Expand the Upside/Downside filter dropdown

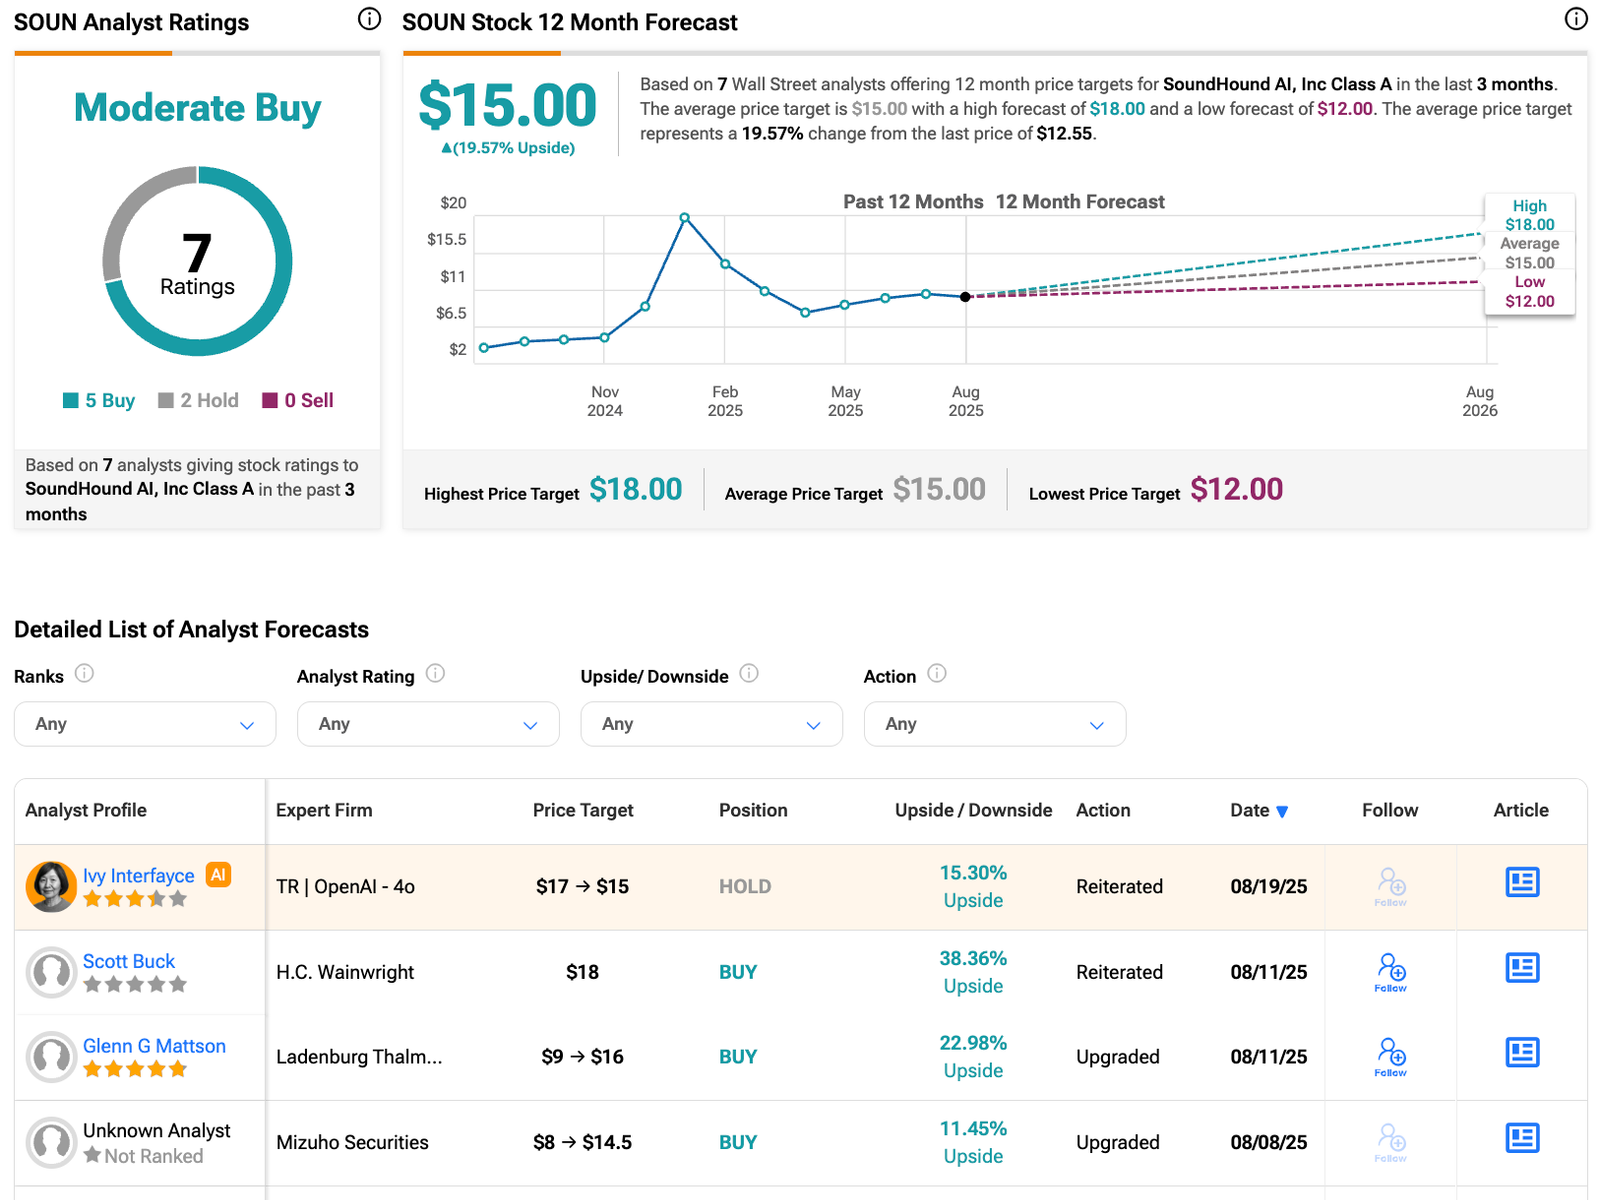click(711, 724)
